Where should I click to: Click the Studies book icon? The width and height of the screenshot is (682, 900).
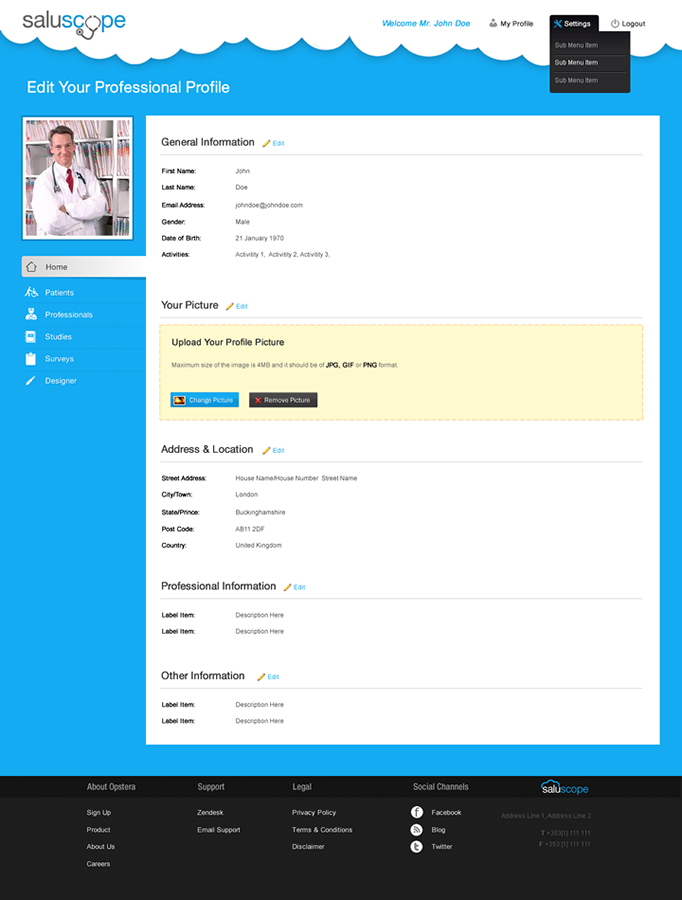[31, 336]
